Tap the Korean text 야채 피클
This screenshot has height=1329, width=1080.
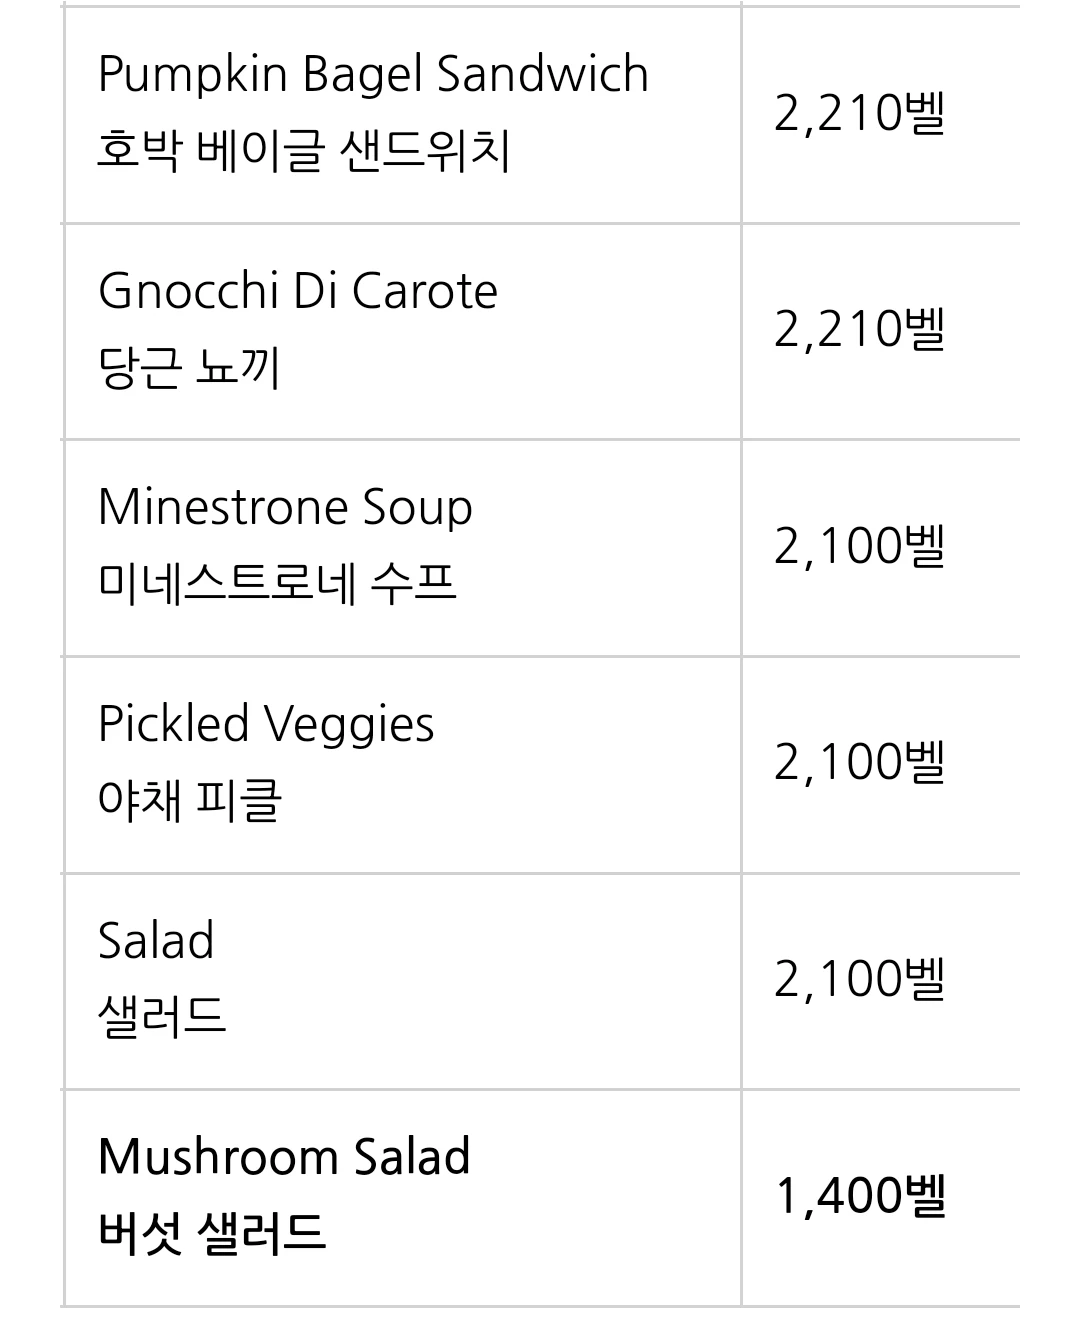click(190, 800)
